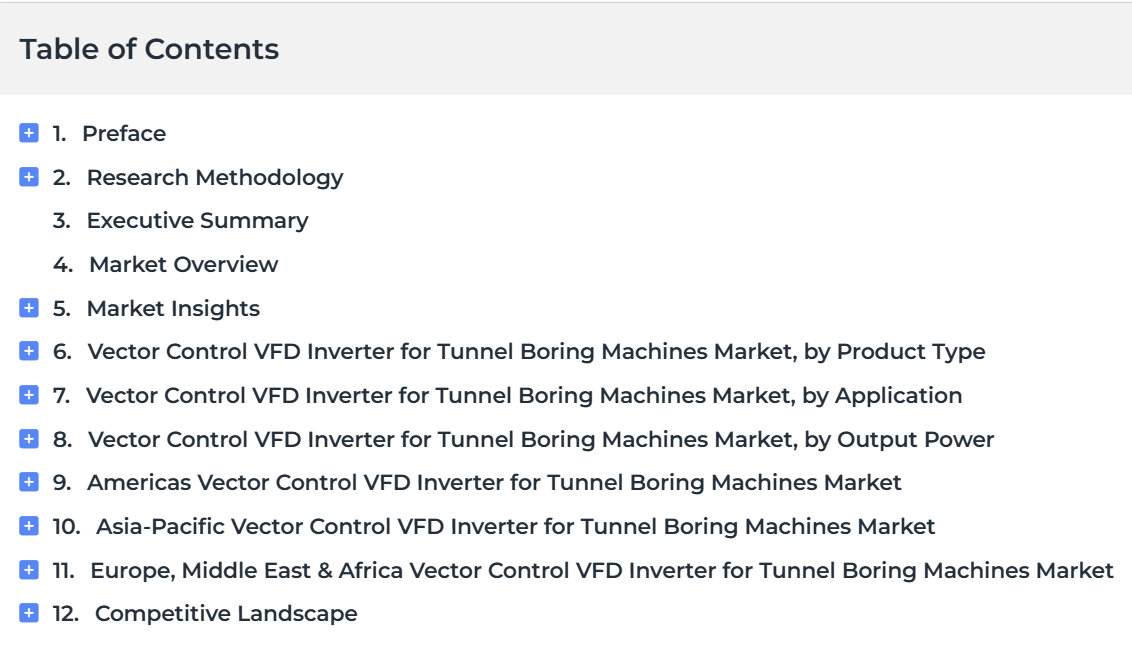Expand Competitive Landscape plus icon
The height and width of the screenshot is (655, 1132).
tap(29, 613)
